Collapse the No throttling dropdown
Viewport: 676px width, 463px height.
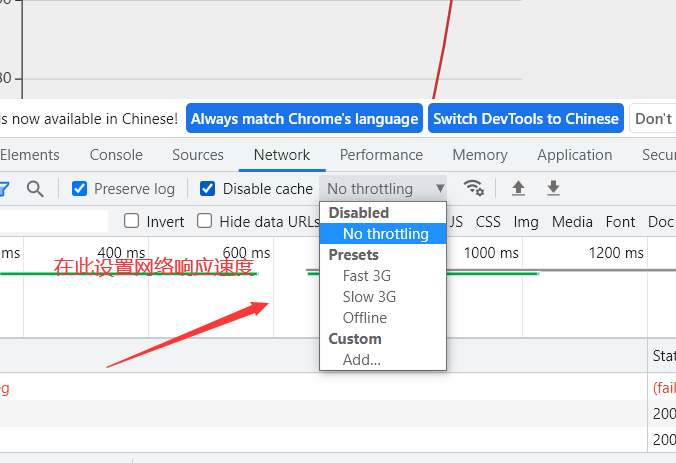point(384,188)
